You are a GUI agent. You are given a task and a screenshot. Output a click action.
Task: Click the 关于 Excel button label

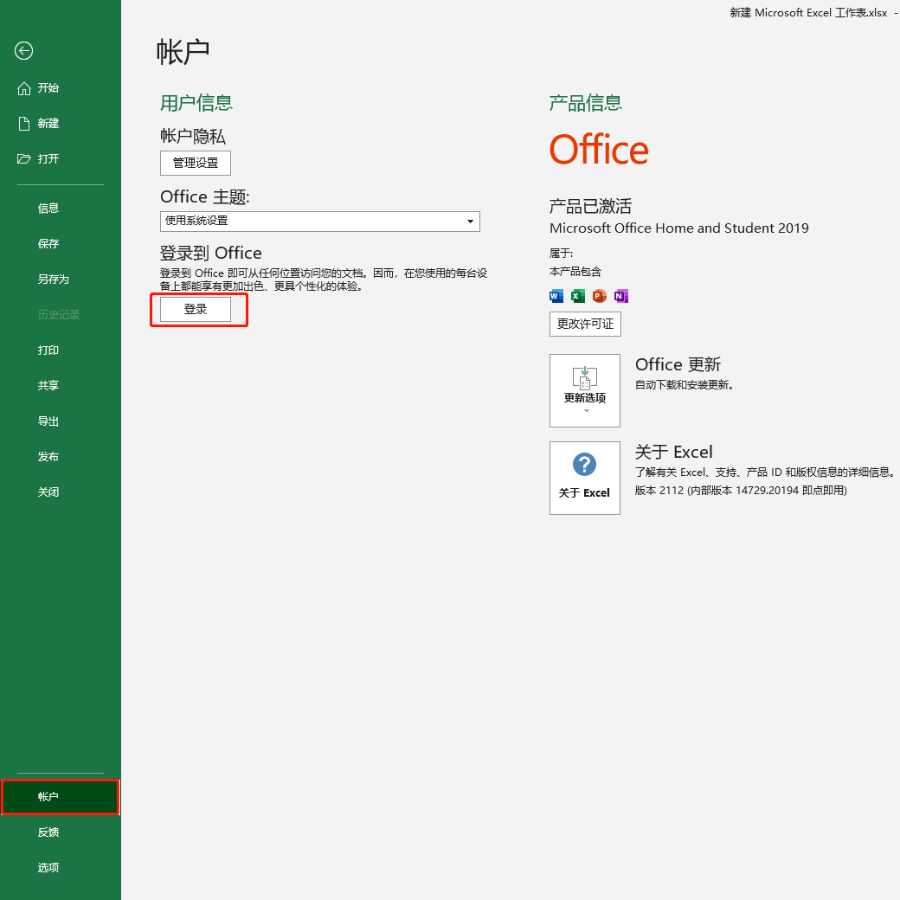pyautogui.click(x=584, y=493)
